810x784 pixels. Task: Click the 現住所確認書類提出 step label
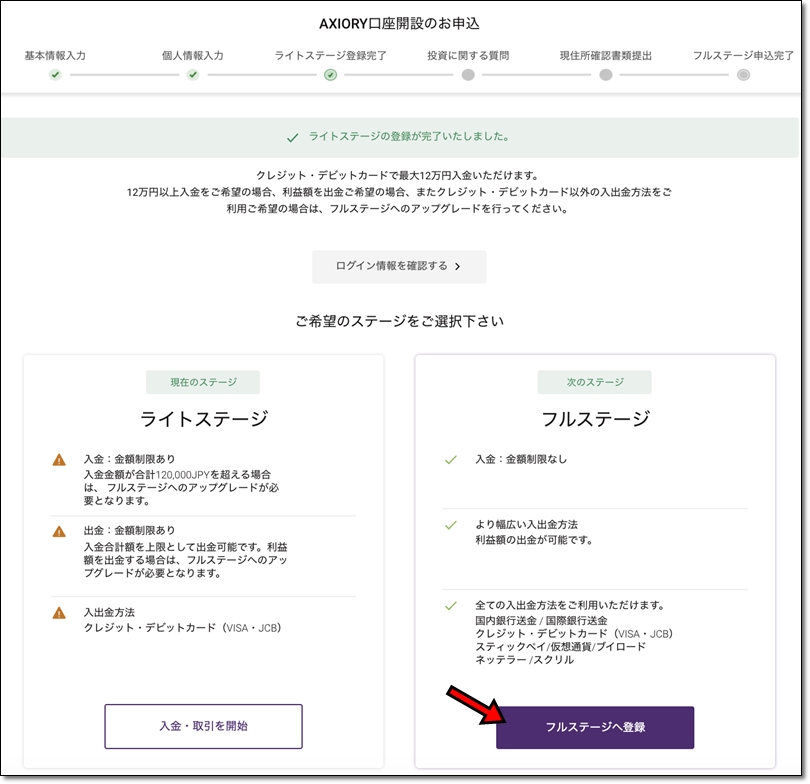click(605, 55)
